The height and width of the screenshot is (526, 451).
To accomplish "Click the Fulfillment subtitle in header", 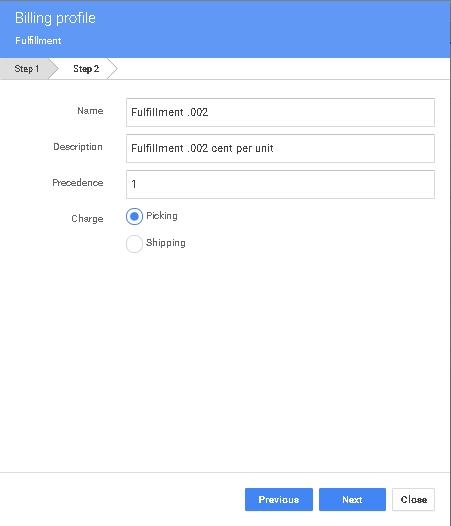I will (38, 41).
